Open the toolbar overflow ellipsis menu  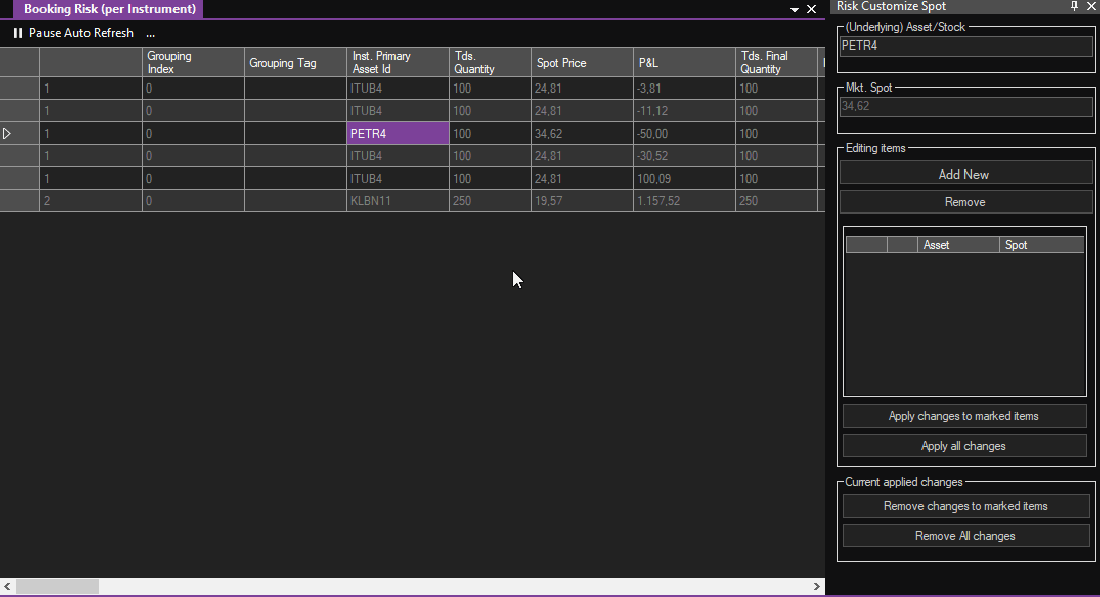(x=151, y=33)
